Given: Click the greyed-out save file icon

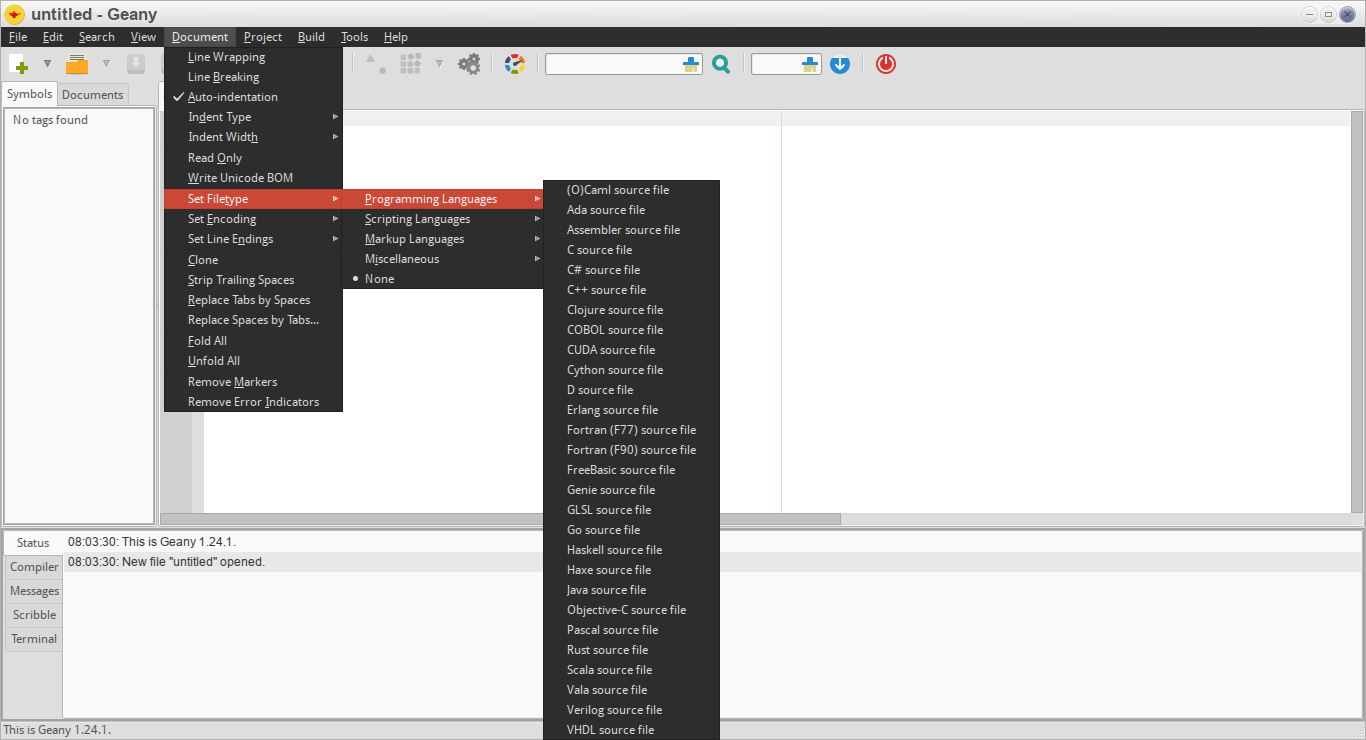Looking at the screenshot, I should (136, 64).
